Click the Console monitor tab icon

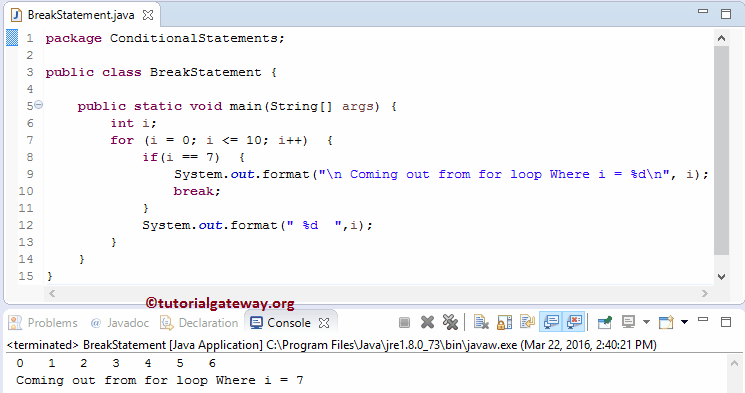point(257,323)
